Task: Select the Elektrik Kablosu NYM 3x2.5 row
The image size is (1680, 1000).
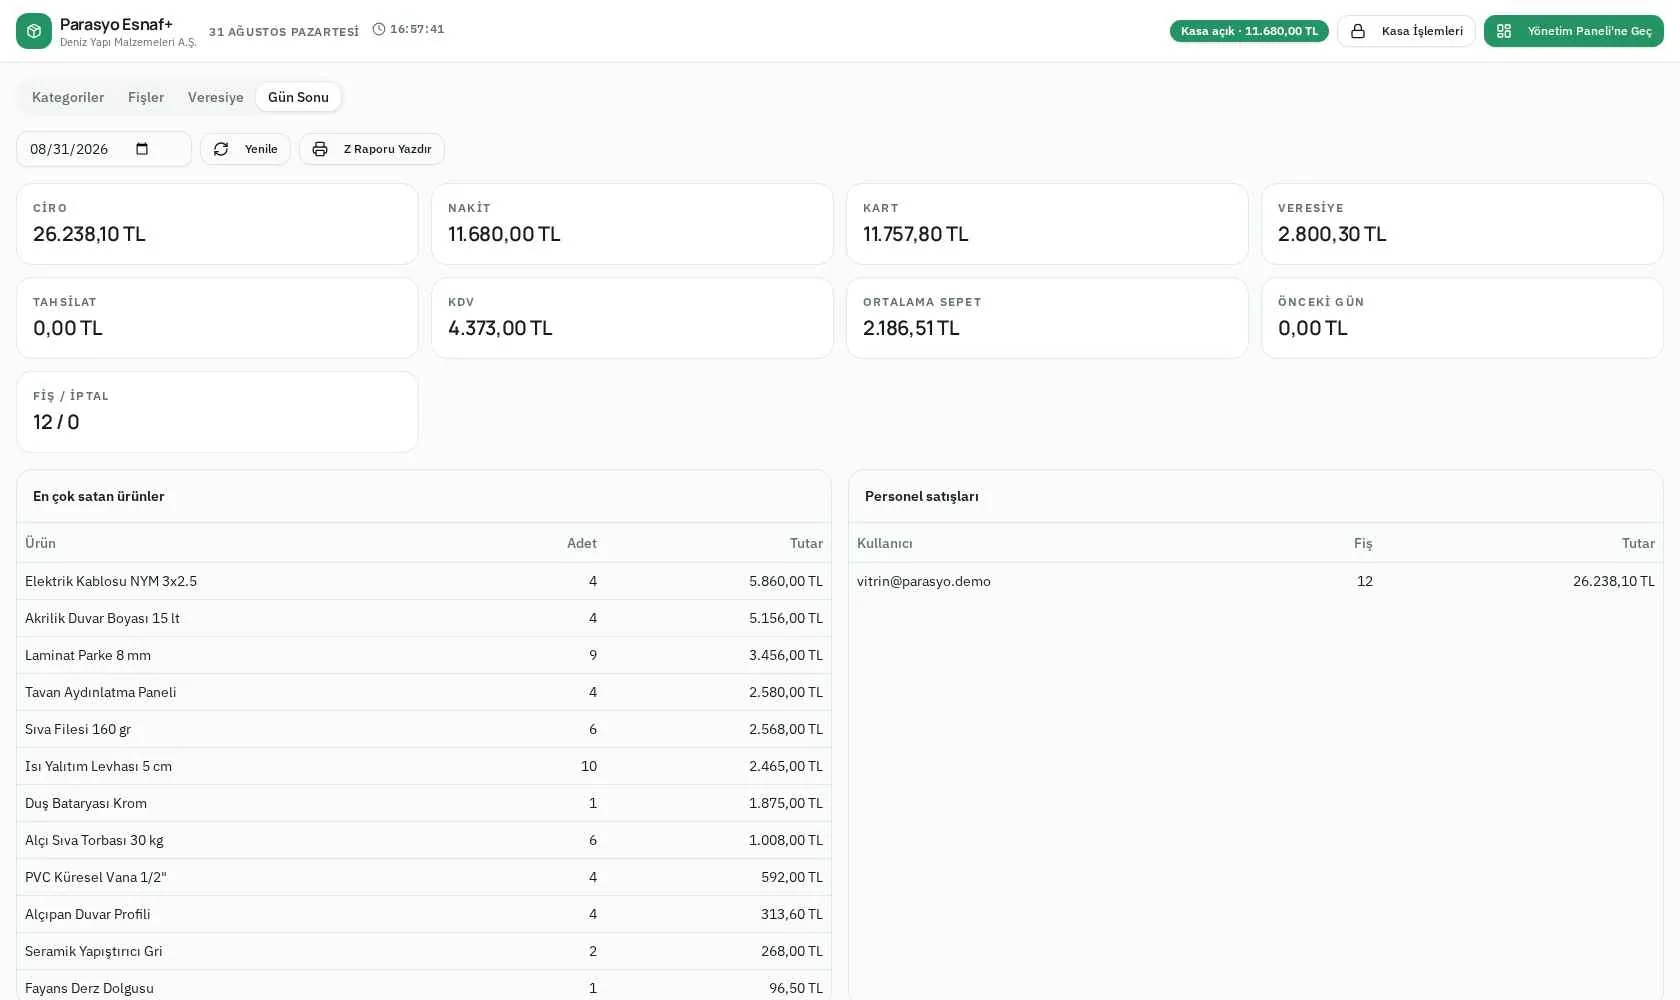Action: (x=424, y=581)
